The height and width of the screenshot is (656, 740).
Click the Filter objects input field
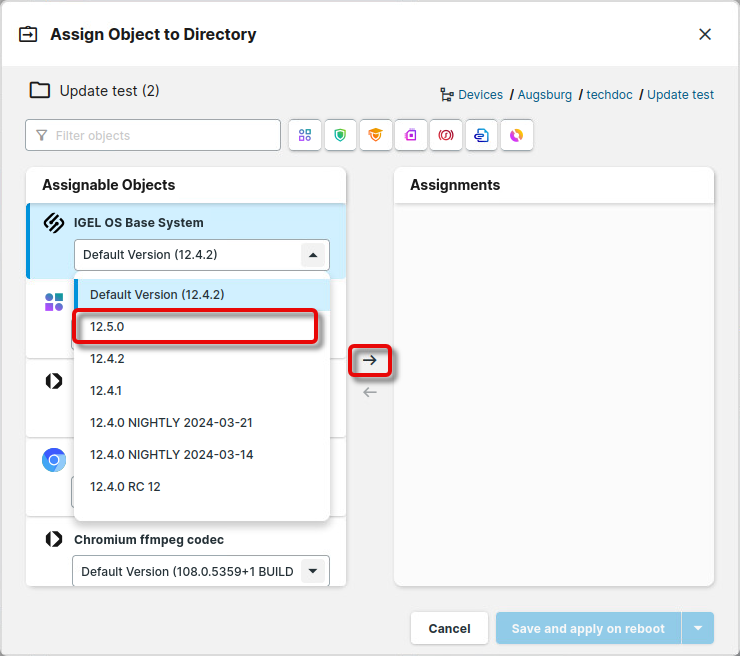pos(153,135)
